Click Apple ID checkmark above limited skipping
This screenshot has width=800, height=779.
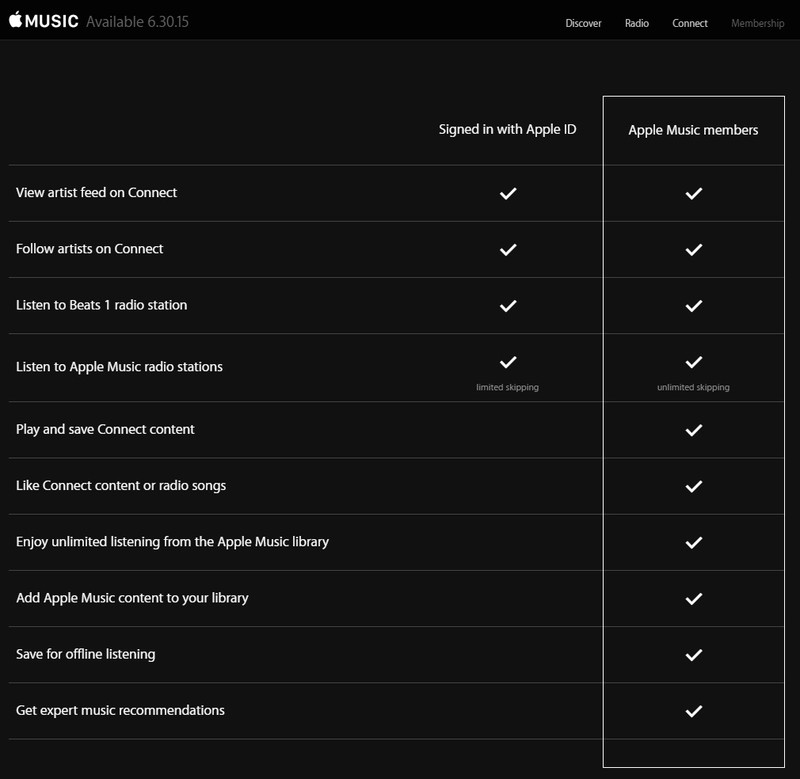tap(508, 362)
